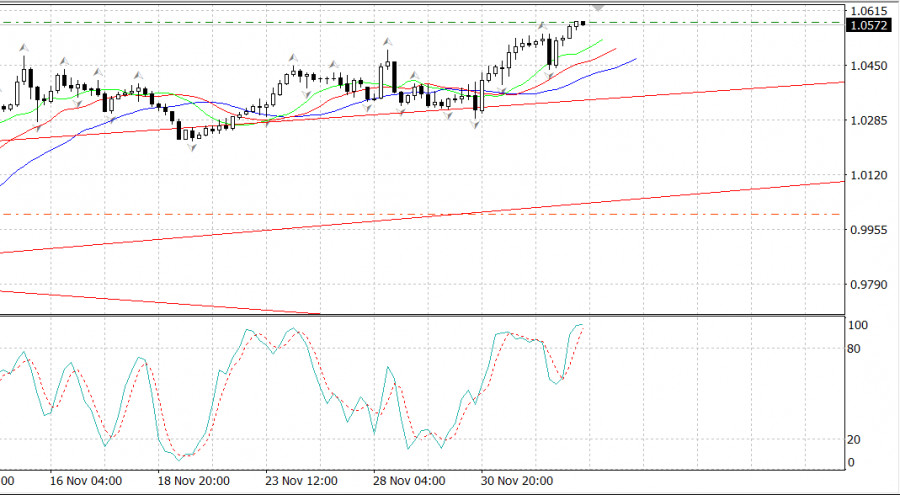Click the fractal arrow above the latest high

(541, 25)
